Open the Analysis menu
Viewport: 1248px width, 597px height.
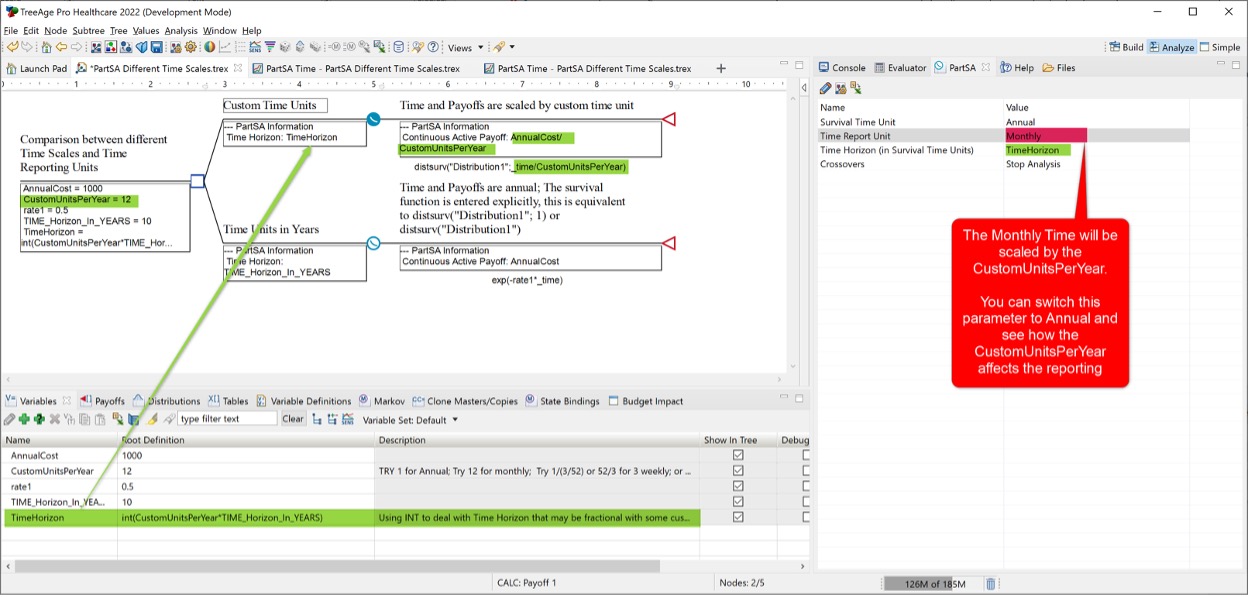click(181, 31)
